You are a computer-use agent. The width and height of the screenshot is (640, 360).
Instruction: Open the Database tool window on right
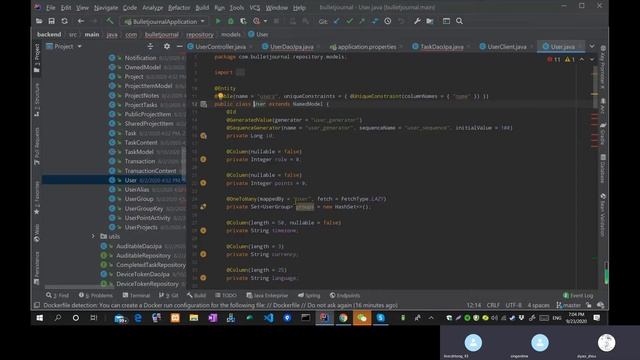602,169
